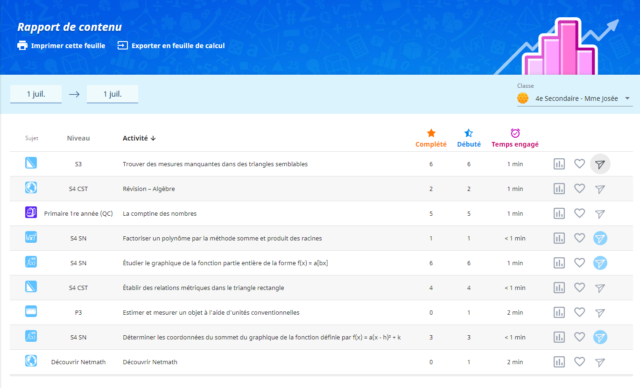Favorite the Trouver des mesures manquantes activity
The height and width of the screenshot is (388, 640).
tap(579, 164)
